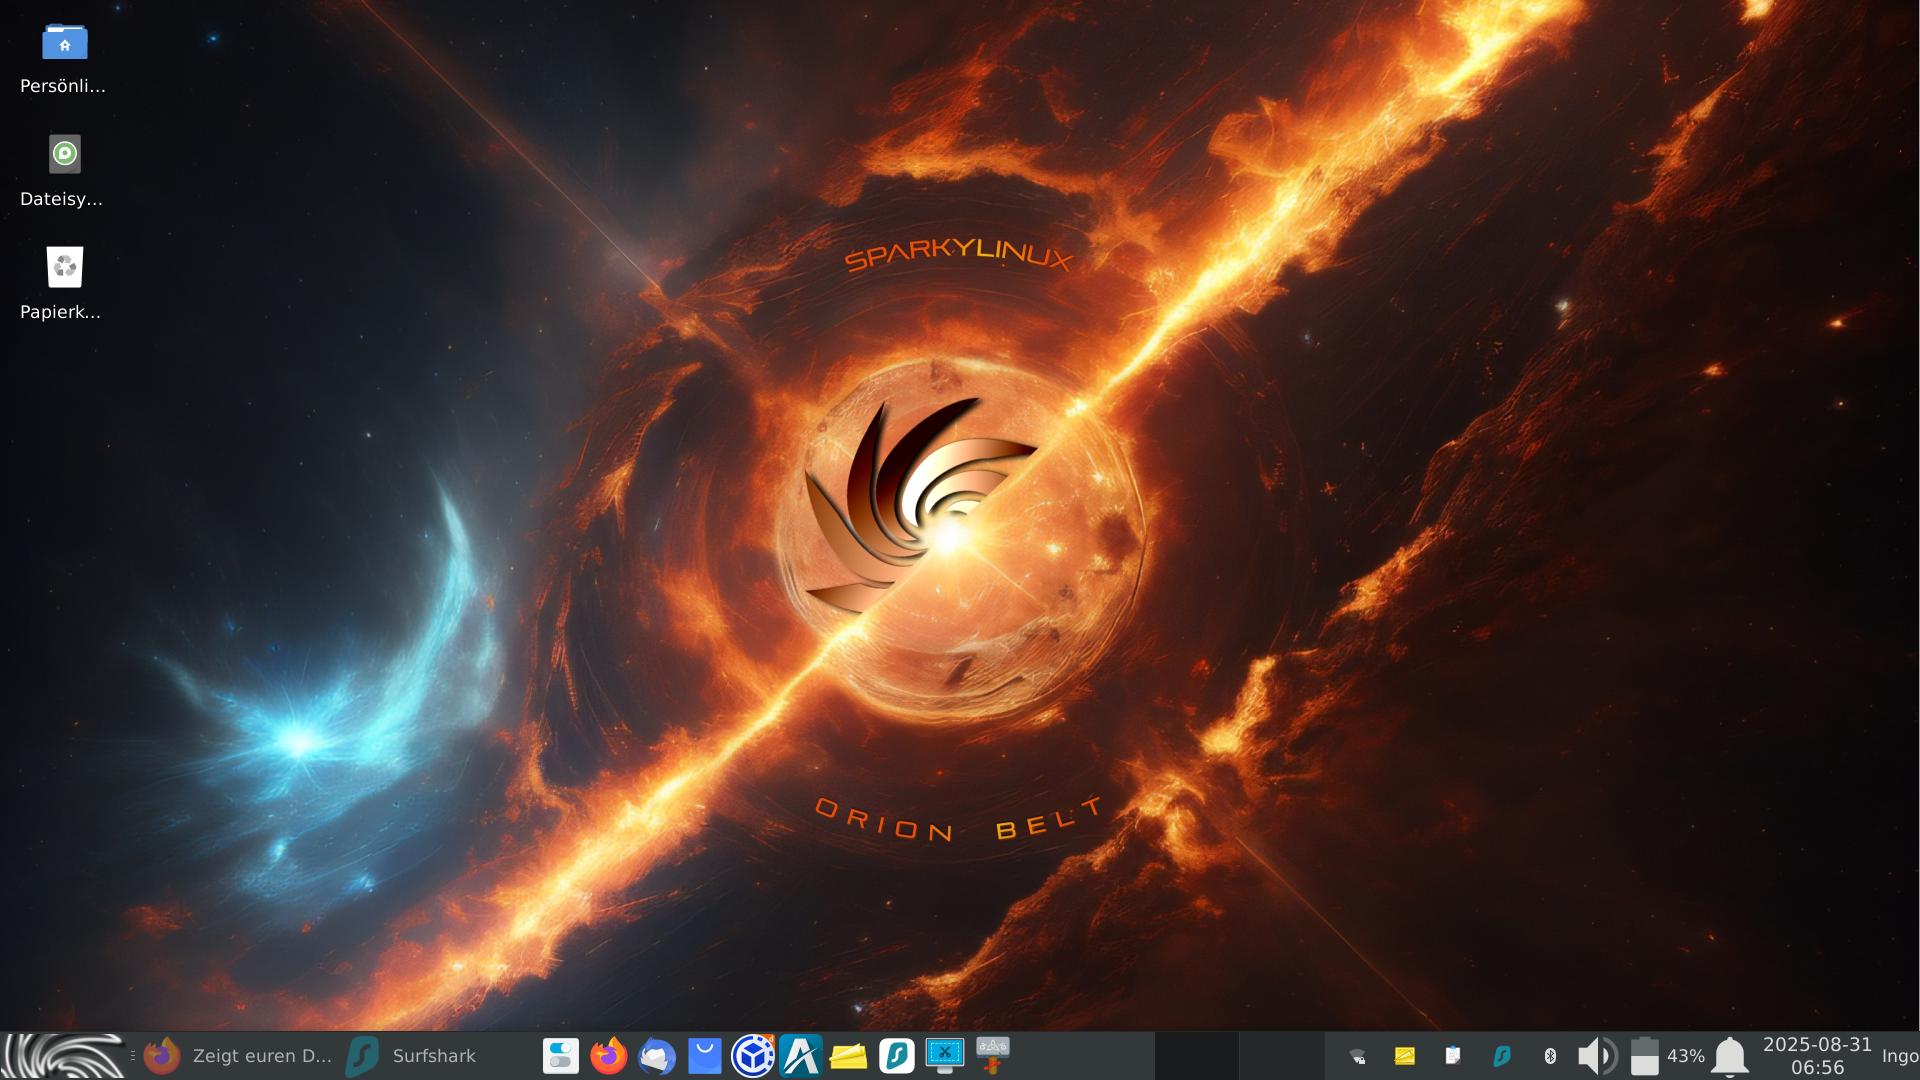
Task: Click the speaker volume icon
Action: coord(1596,1055)
